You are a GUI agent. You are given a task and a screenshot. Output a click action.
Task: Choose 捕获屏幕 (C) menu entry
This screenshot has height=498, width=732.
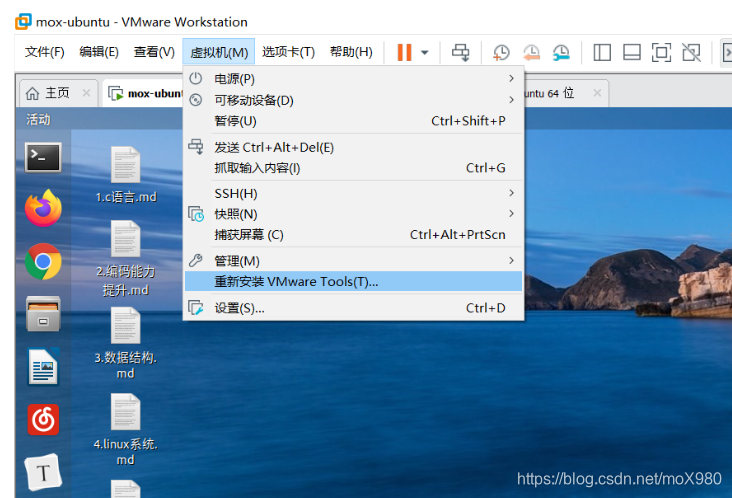353,235
